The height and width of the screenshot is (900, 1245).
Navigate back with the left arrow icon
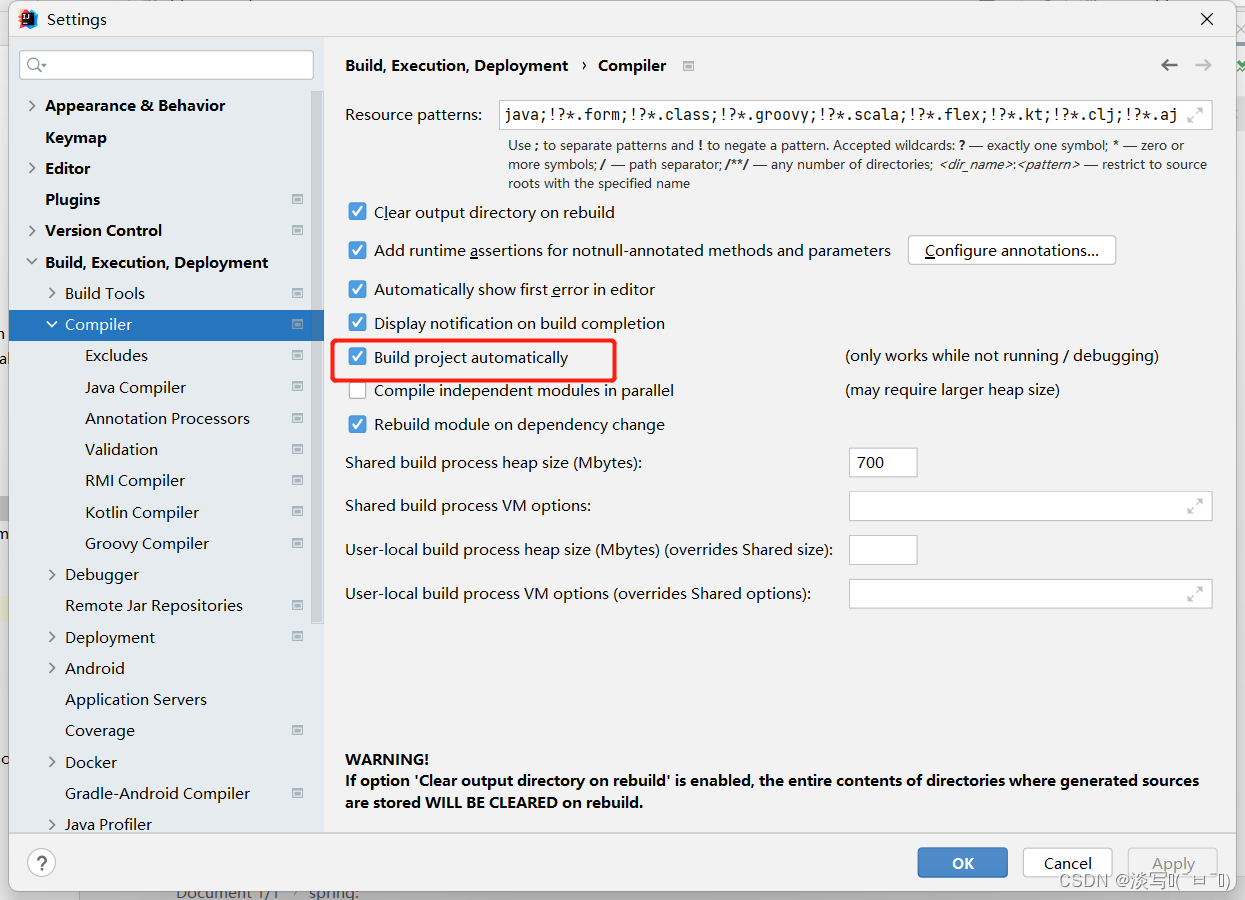[x=1169, y=65]
